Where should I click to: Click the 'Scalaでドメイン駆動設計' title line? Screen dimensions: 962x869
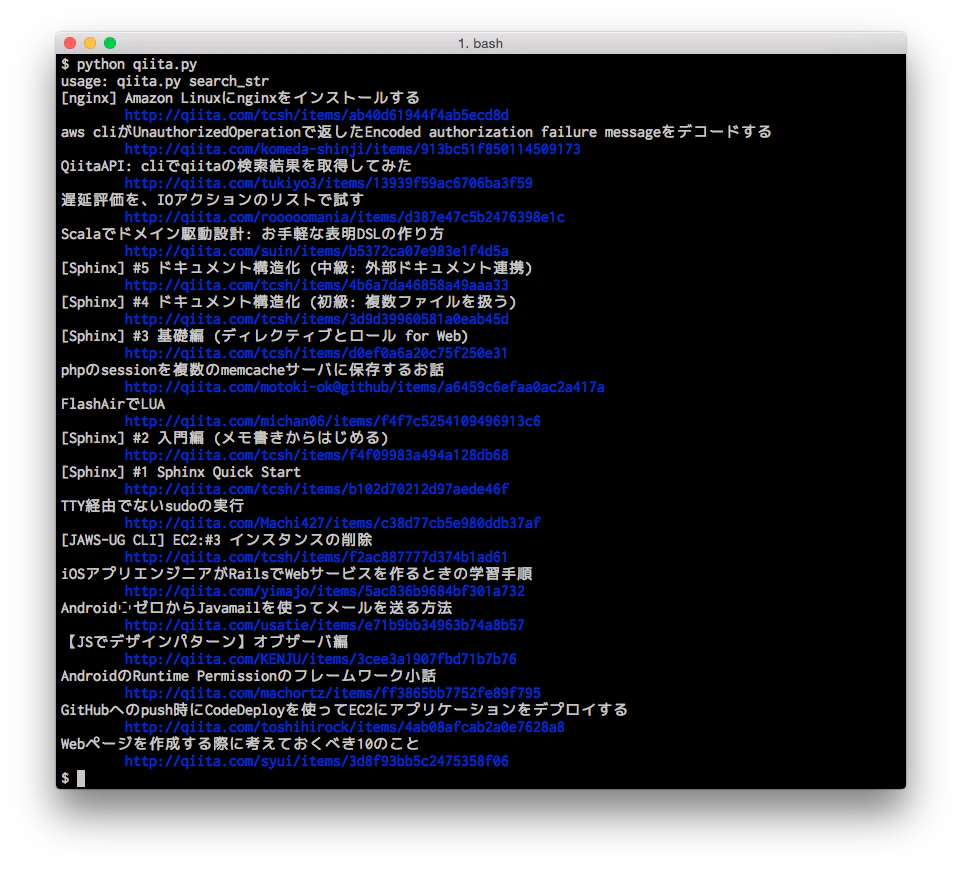[x=252, y=234]
